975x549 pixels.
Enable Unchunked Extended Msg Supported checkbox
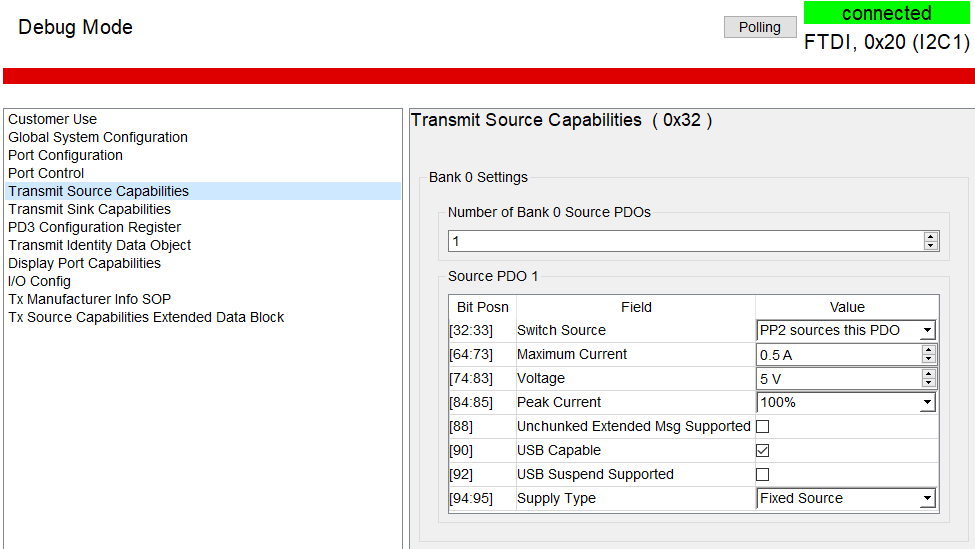click(763, 426)
